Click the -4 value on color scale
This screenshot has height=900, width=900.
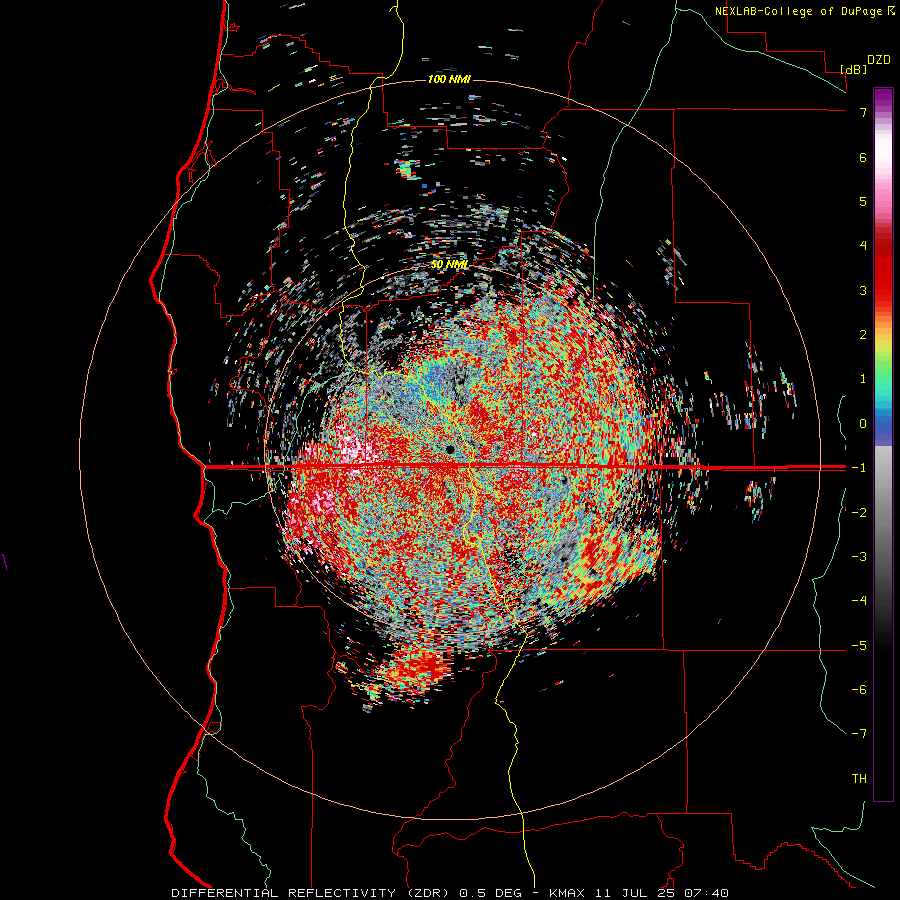point(859,601)
